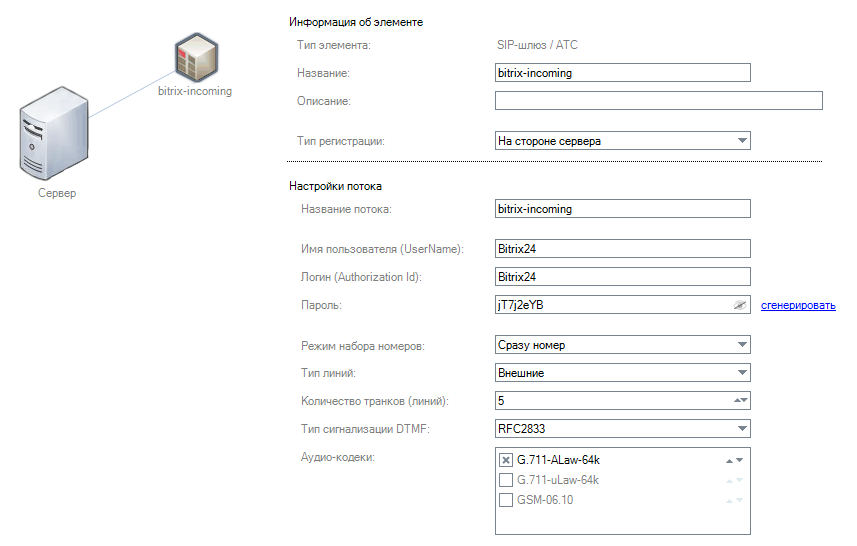Enable the G.711-uLaw-64k codec checkbox
This screenshot has width=857, height=546.
click(x=506, y=480)
